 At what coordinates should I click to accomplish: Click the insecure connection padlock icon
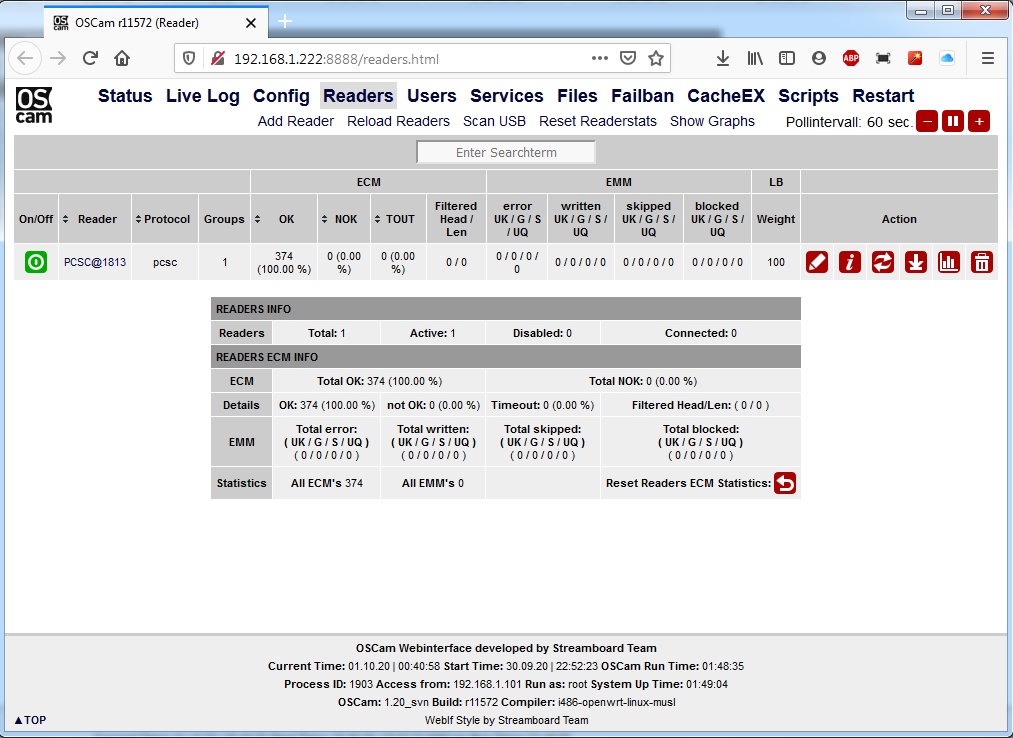[218, 59]
